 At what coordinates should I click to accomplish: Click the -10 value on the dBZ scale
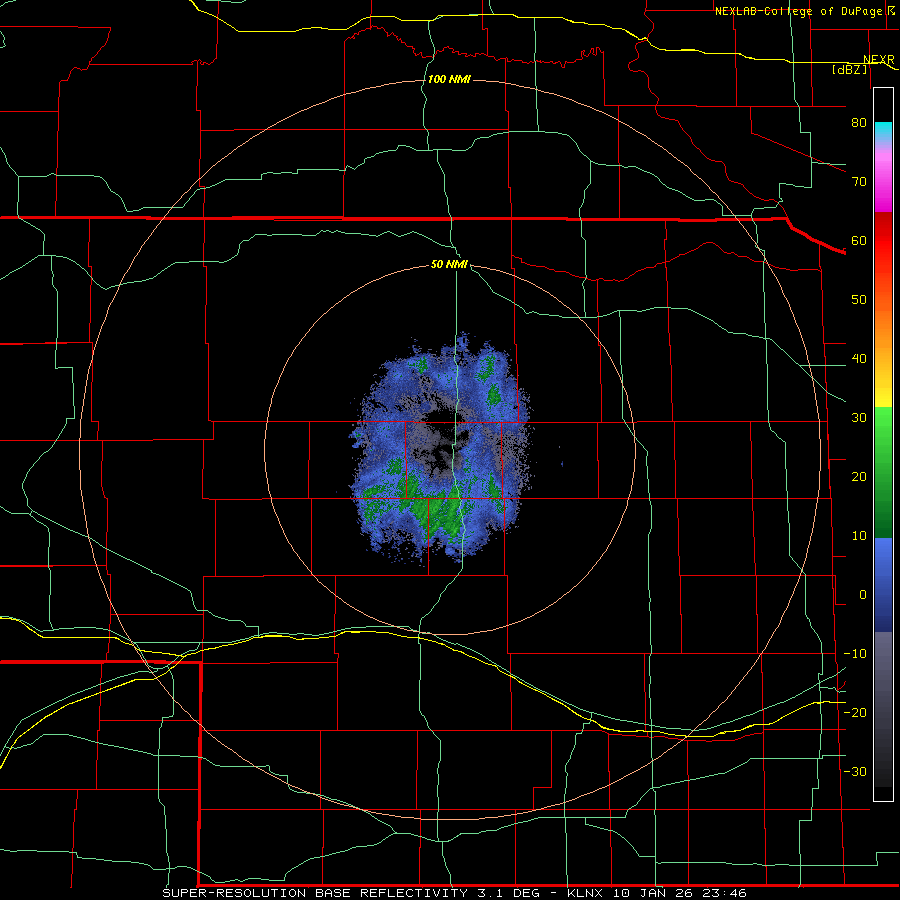pos(855,654)
